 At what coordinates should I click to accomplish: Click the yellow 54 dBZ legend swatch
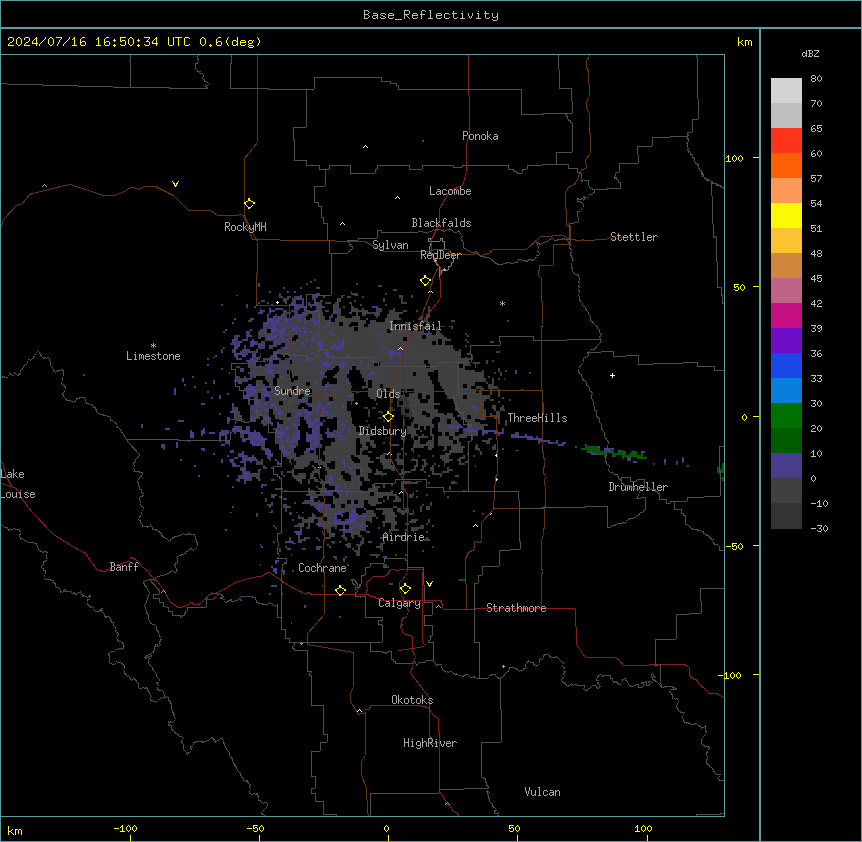pyautogui.click(x=786, y=215)
